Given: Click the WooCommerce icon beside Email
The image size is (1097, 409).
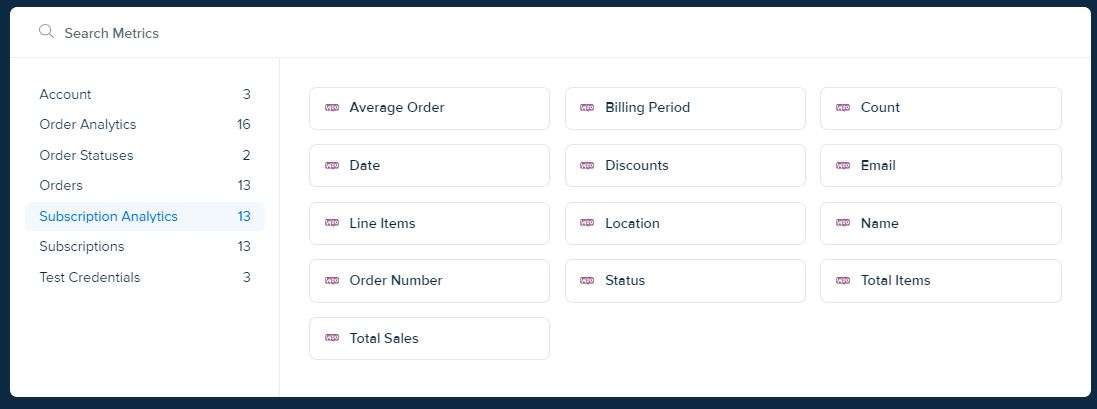Looking at the screenshot, I should coord(843,166).
